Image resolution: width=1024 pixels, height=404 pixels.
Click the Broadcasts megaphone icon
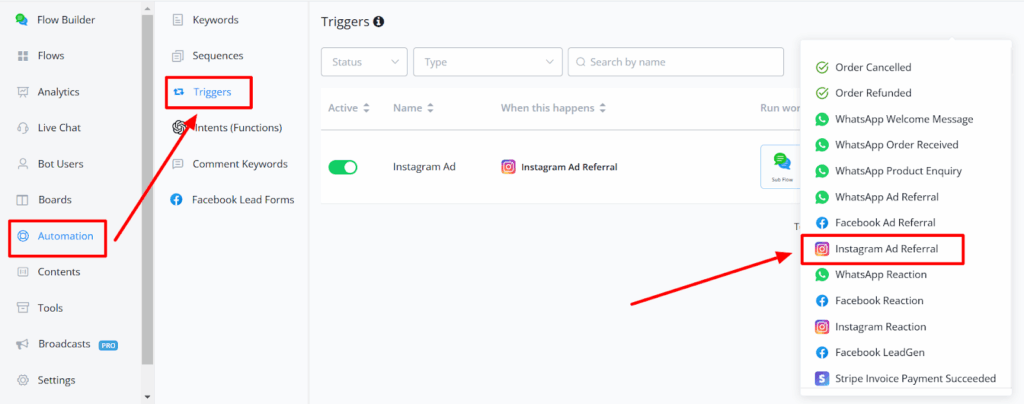22,344
